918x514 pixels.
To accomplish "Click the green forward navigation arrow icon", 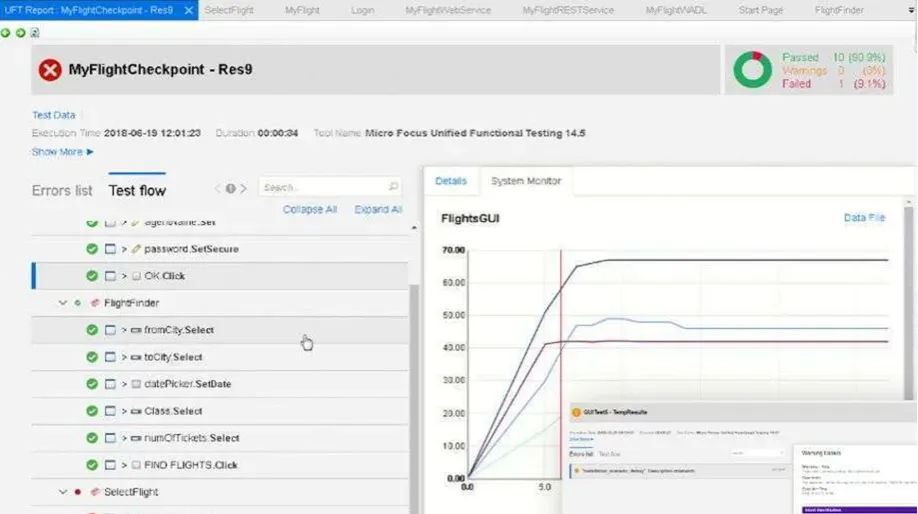I will (20, 33).
